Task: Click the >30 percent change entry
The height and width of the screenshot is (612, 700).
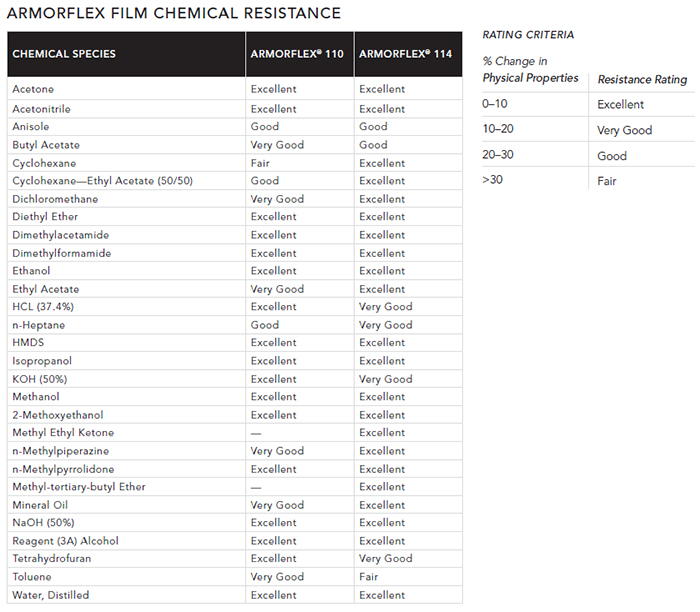Action: 493,181
